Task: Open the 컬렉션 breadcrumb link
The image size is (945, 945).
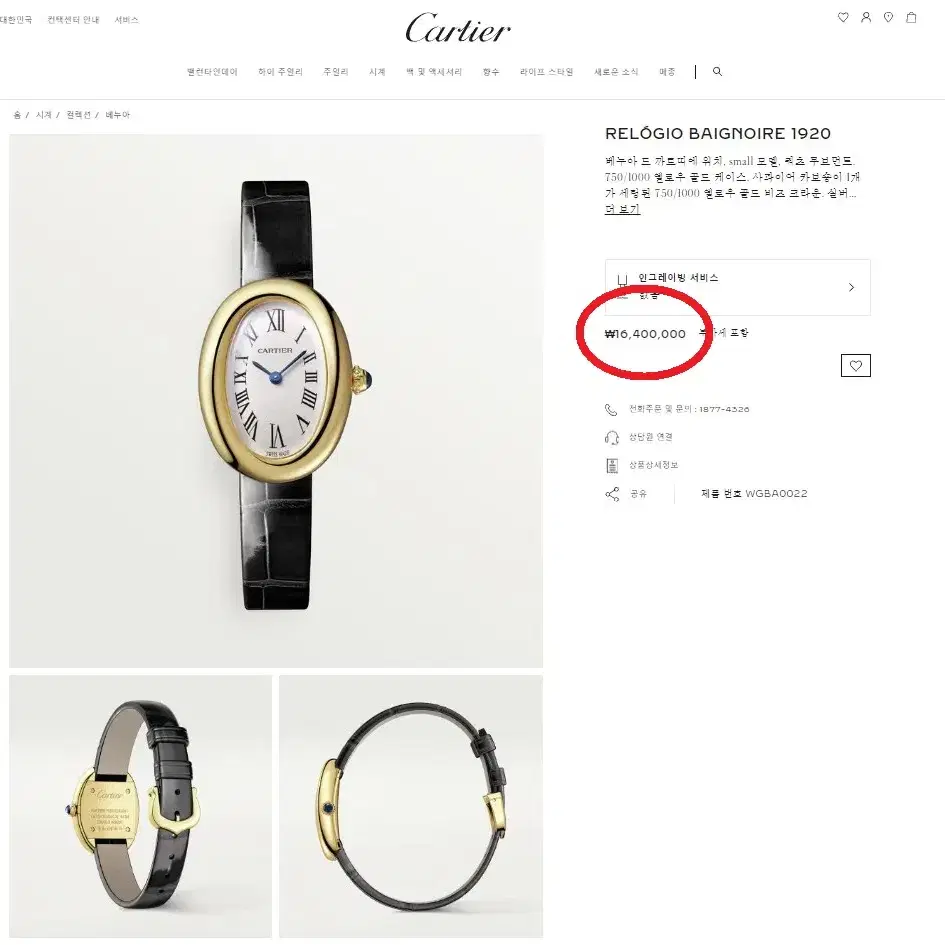Action: pyautogui.click(x=78, y=115)
